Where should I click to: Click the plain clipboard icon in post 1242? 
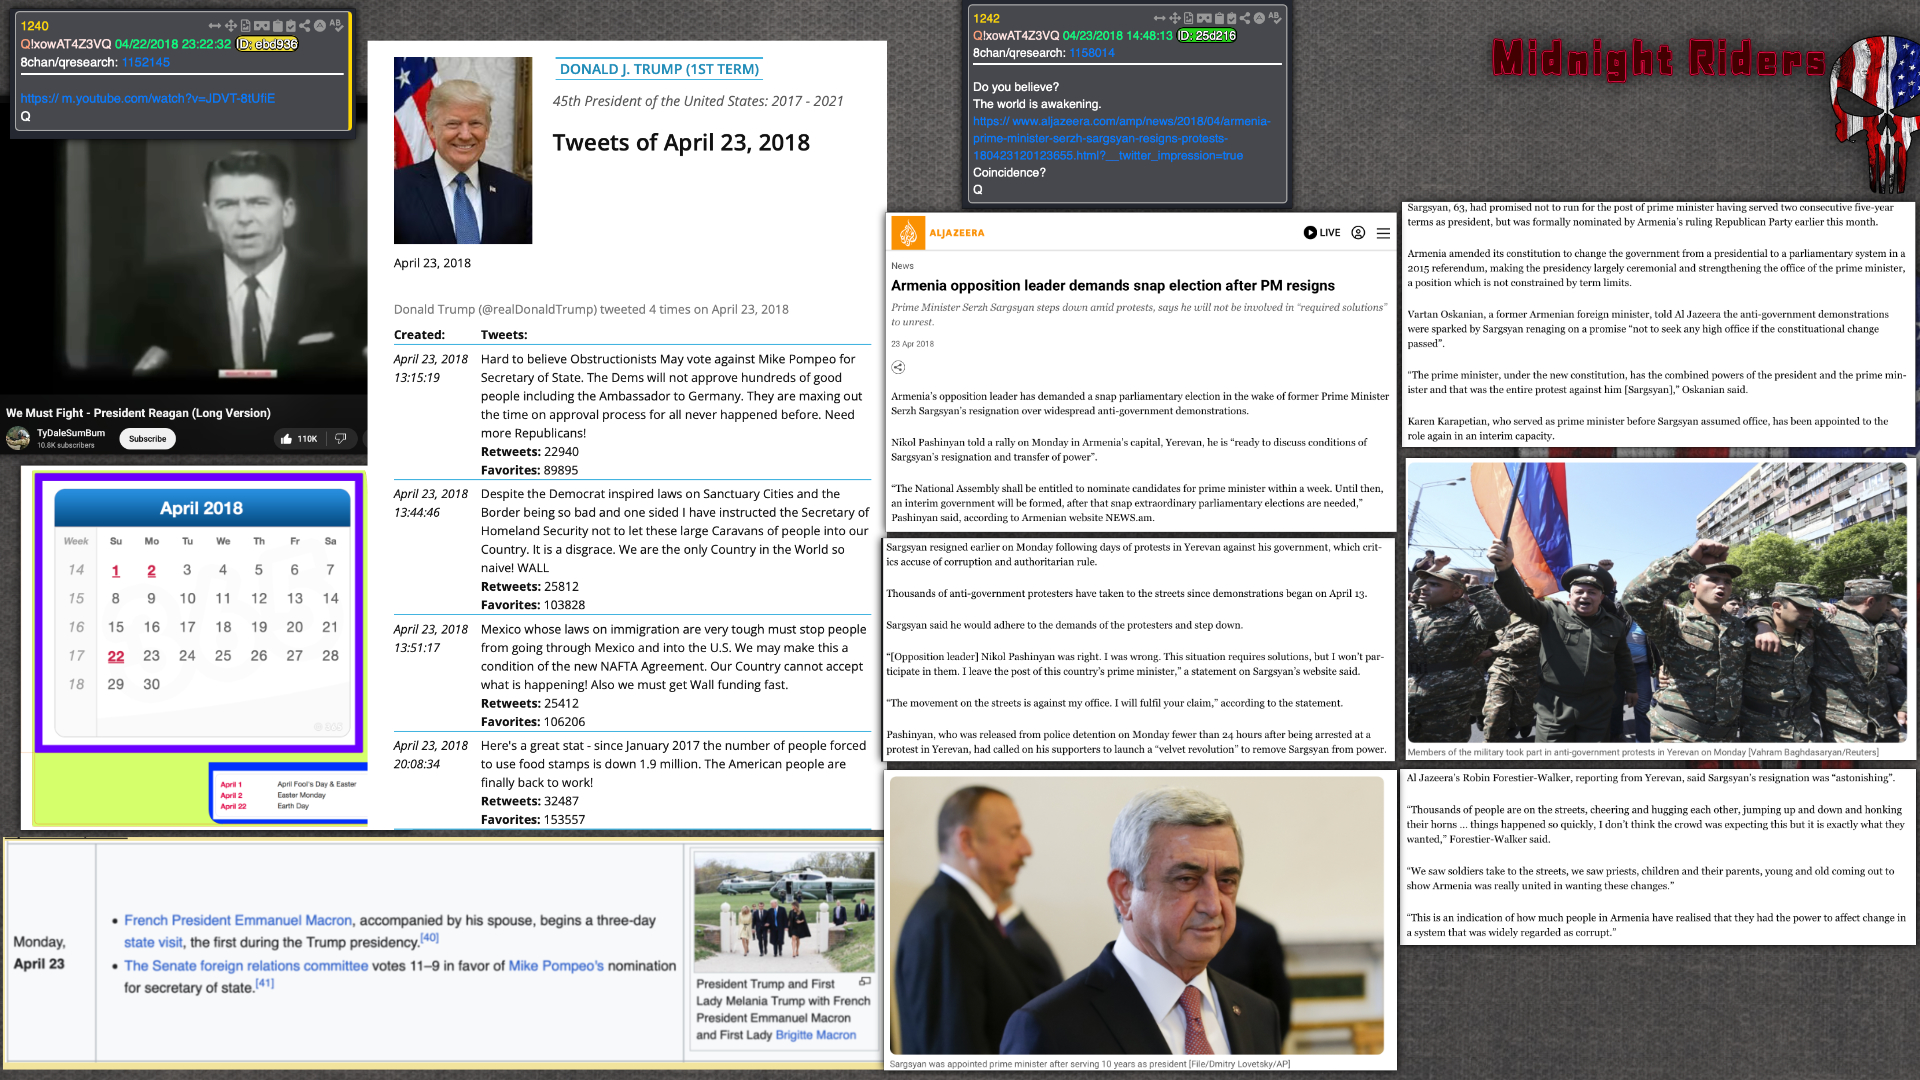pyautogui.click(x=1219, y=18)
